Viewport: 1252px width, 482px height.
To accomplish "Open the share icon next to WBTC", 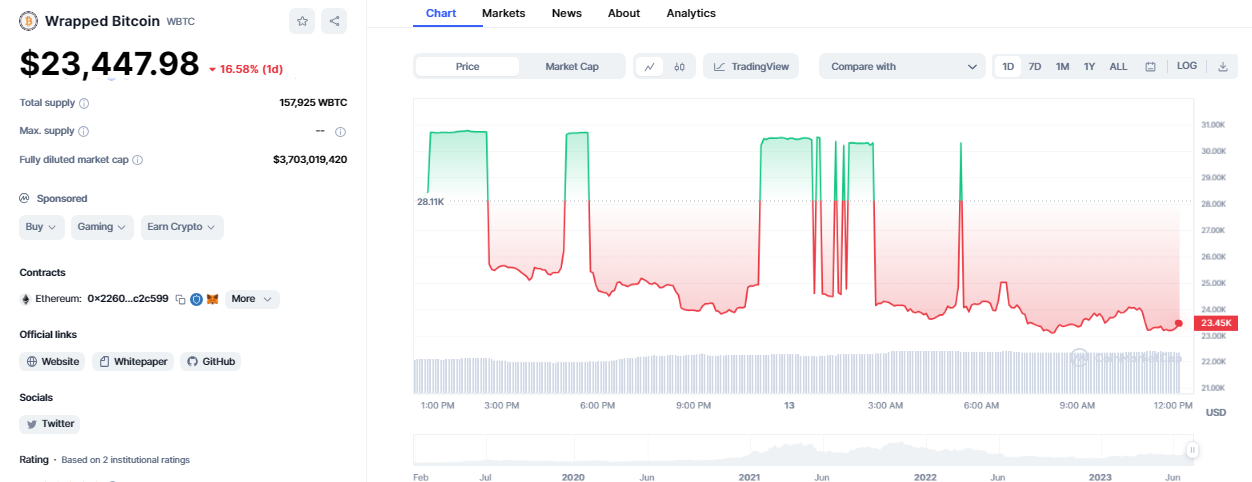I will (x=334, y=20).
